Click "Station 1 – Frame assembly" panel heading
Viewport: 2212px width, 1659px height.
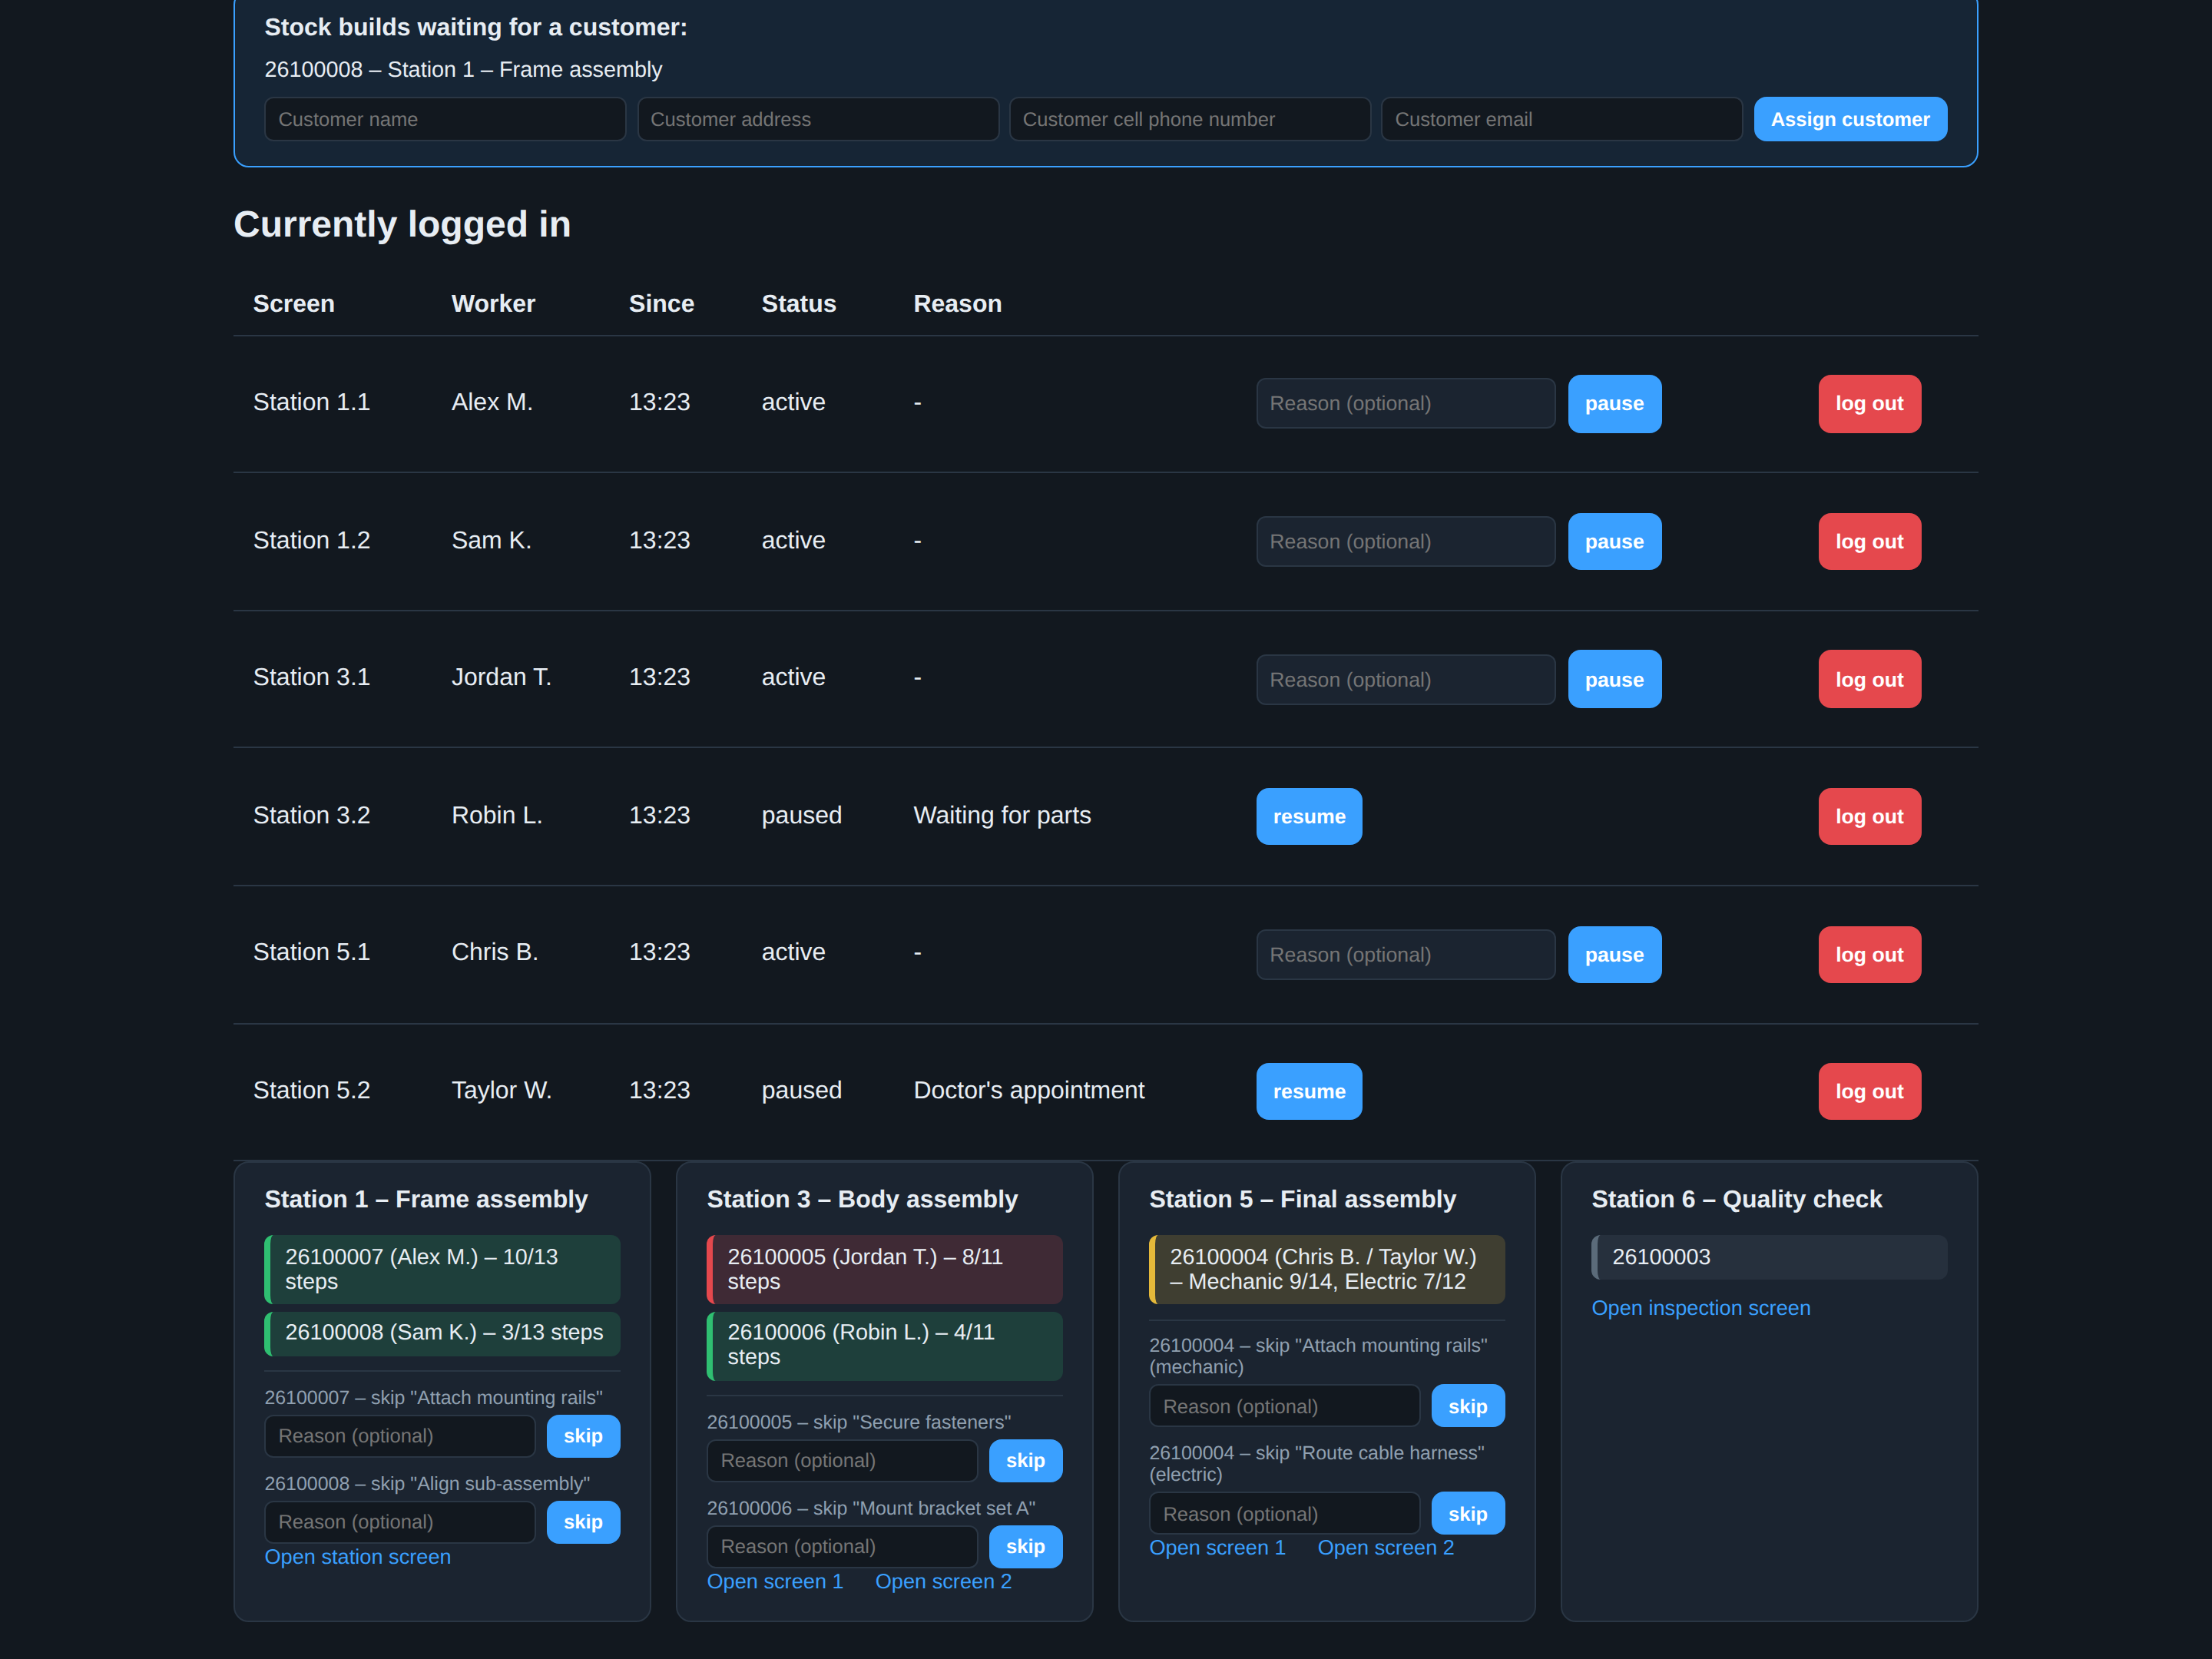[426, 1199]
